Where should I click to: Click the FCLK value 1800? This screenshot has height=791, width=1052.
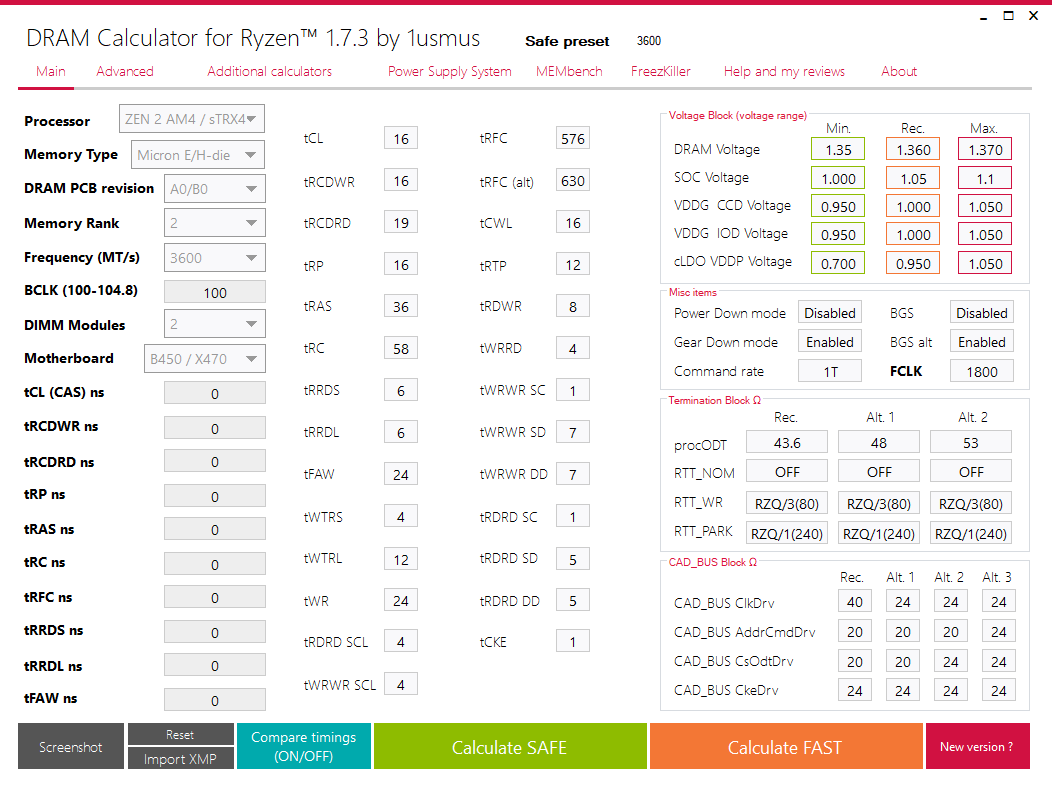click(x=982, y=371)
